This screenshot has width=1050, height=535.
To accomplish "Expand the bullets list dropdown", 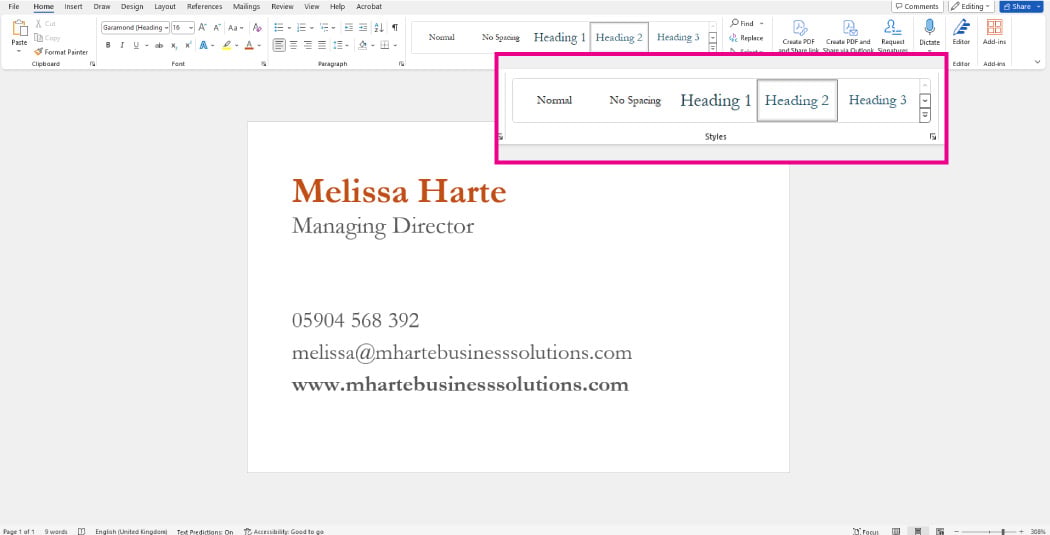I will pos(289,27).
